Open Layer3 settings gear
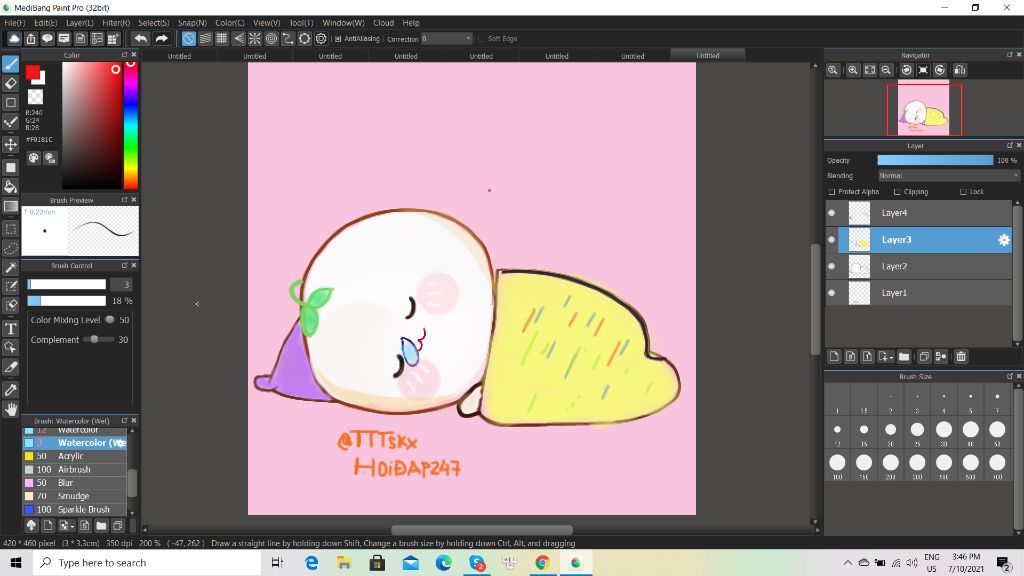Image resolution: width=1024 pixels, height=576 pixels. [x=1004, y=240]
